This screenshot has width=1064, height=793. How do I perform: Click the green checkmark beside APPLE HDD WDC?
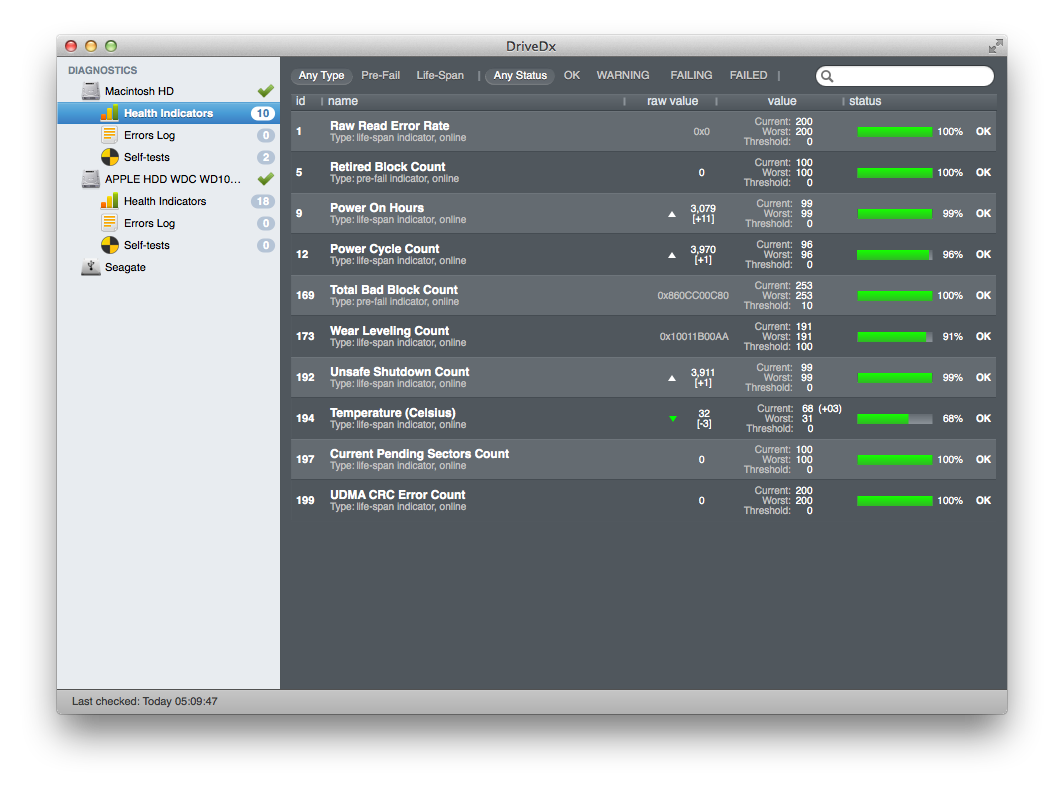266,179
